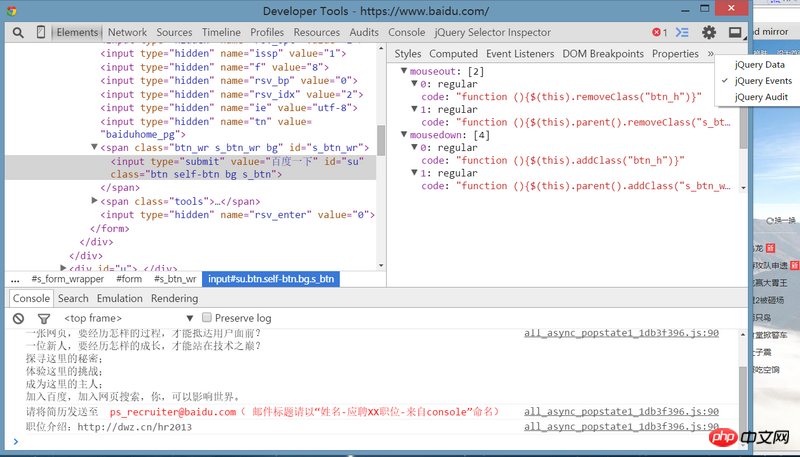Switch to the Network tab

pyautogui.click(x=127, y=32)
